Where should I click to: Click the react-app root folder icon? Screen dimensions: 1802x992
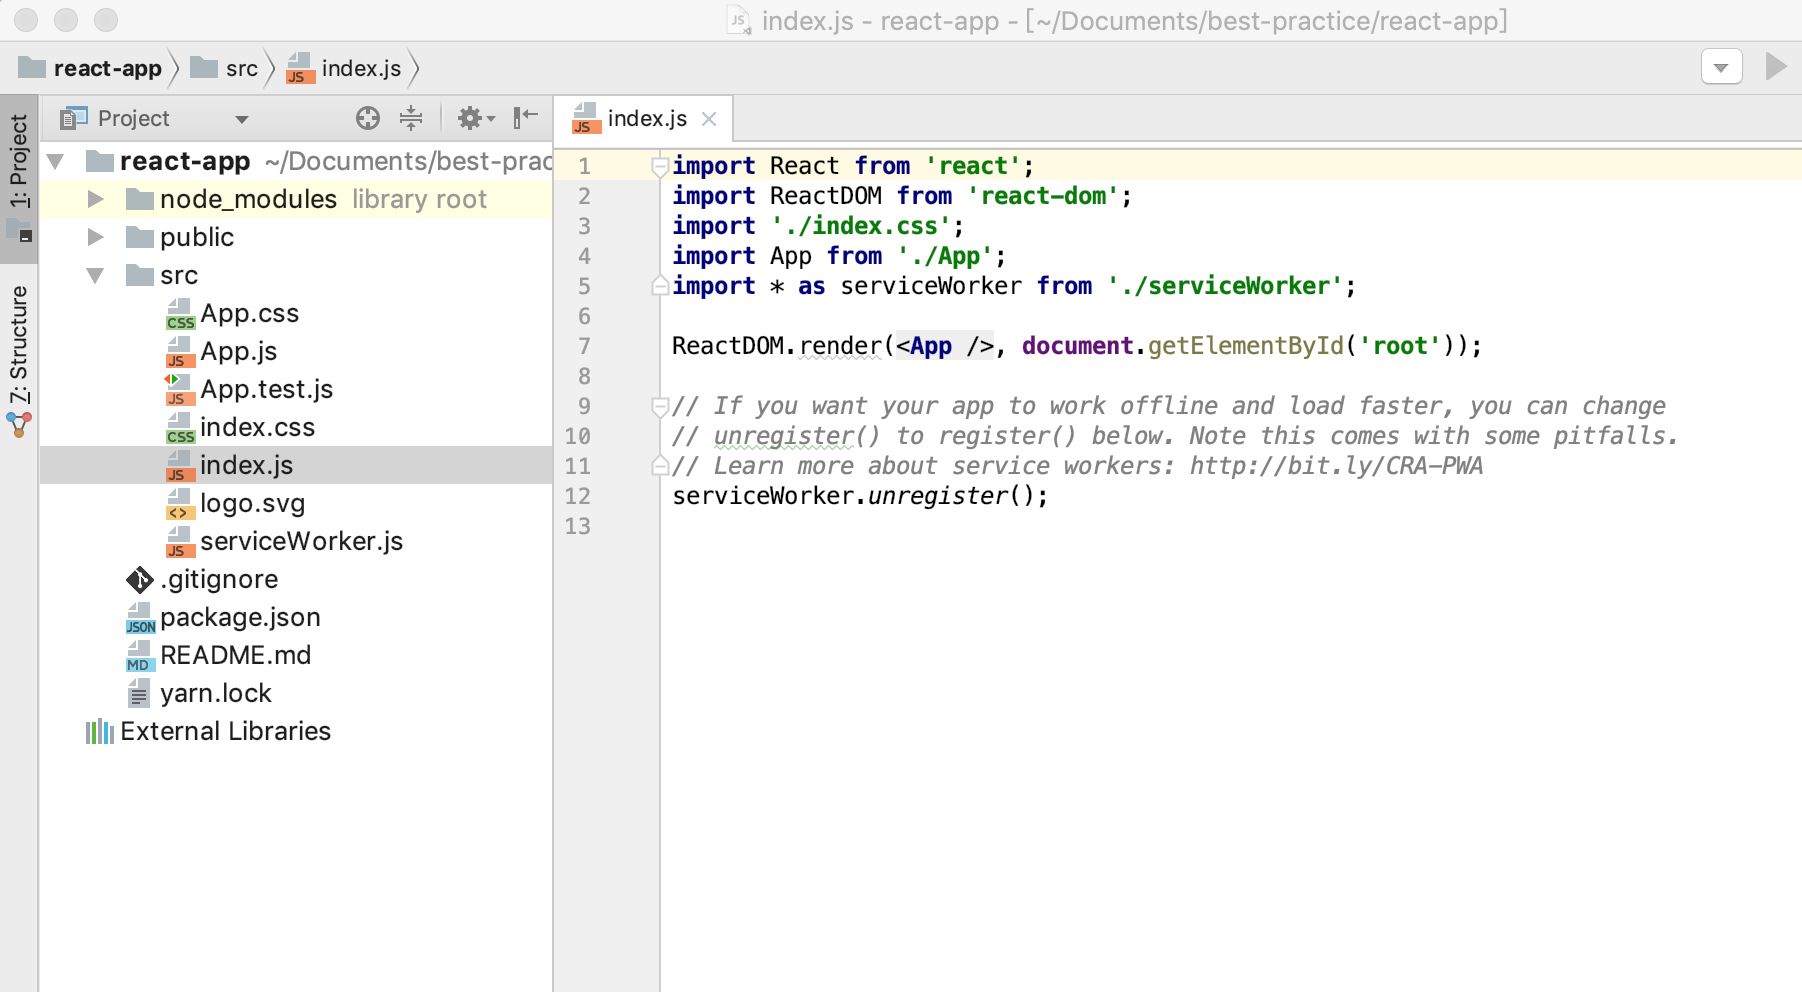click(100, 161)
